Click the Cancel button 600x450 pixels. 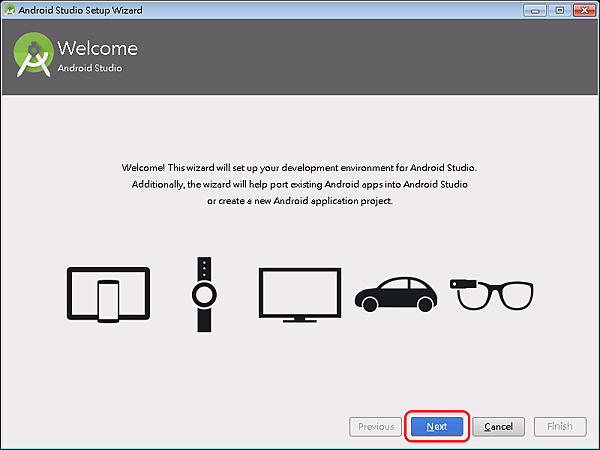[x=498, y=426]
